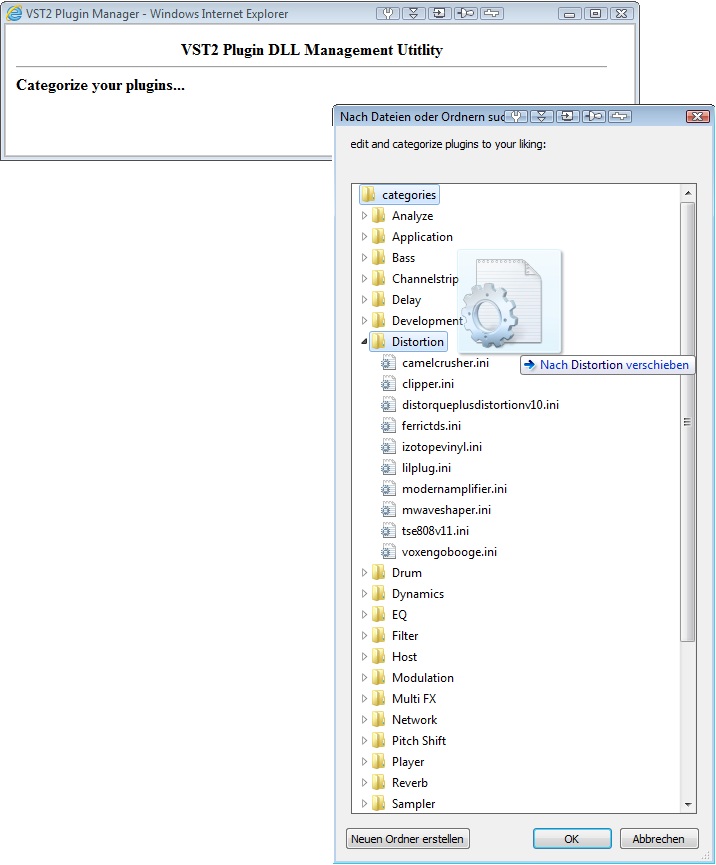Select the root categories folder
716x865 pixels.
pyautogui.click(x=408, y=195)
